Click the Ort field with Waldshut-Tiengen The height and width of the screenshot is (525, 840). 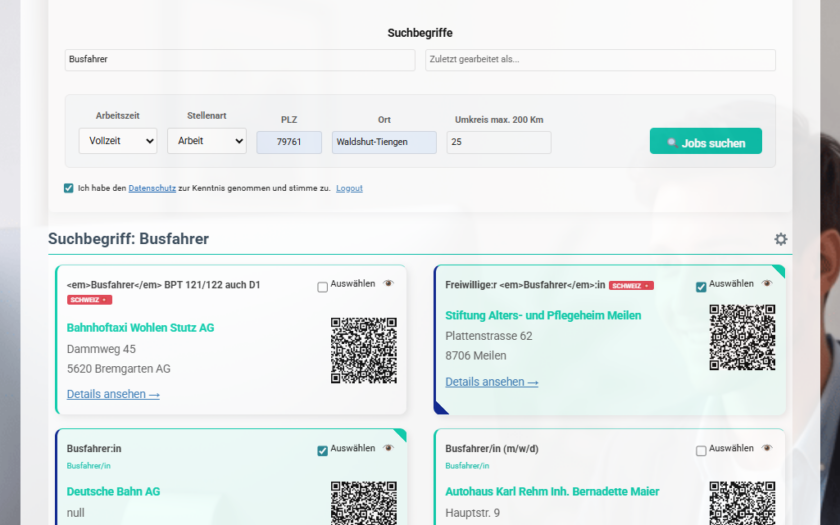tap(384, 142)
